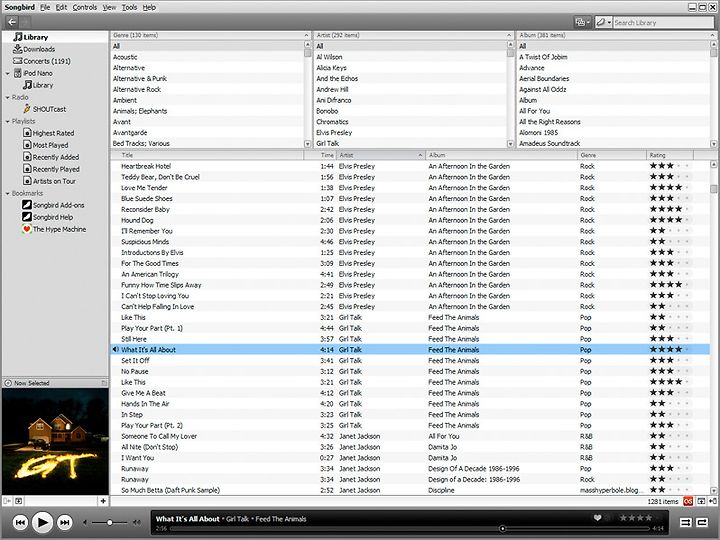
Task: Click the media view switcher icon
Action: click(580, 22)
